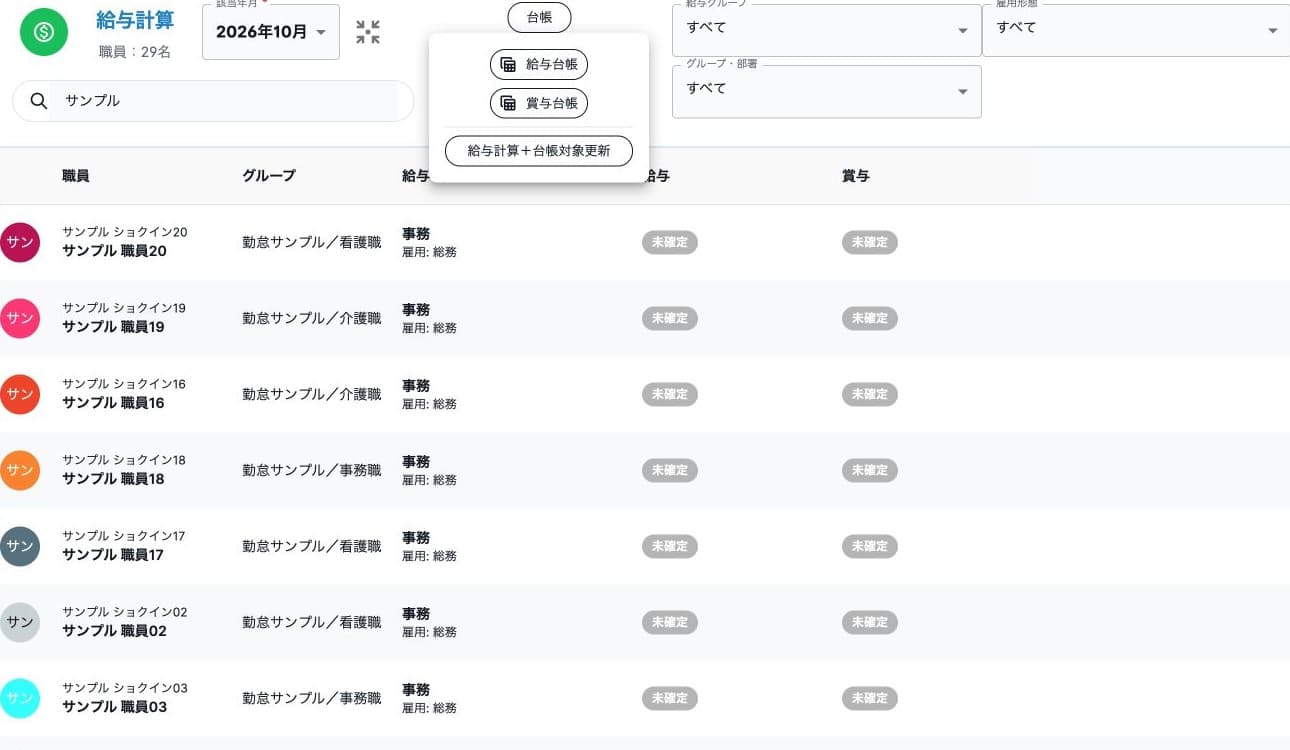The image size is (1290, 750).
Task: Click the 給与計算 page title
Action: point(135,20)
